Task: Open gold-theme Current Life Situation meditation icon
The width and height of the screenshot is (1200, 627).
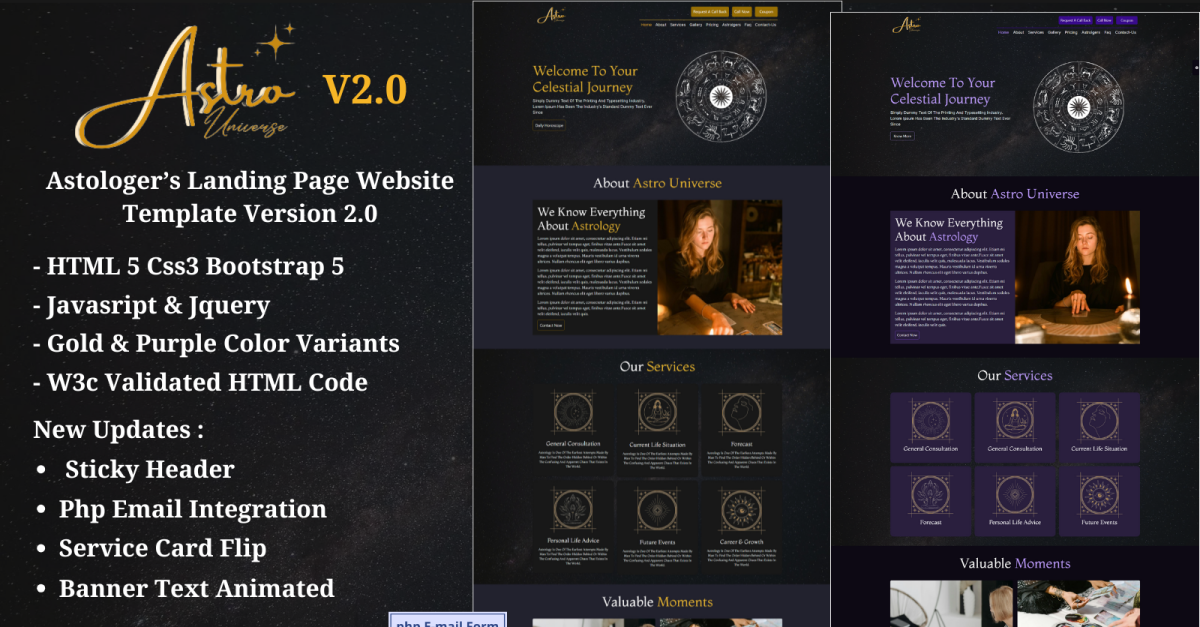Action: point(657,411)
